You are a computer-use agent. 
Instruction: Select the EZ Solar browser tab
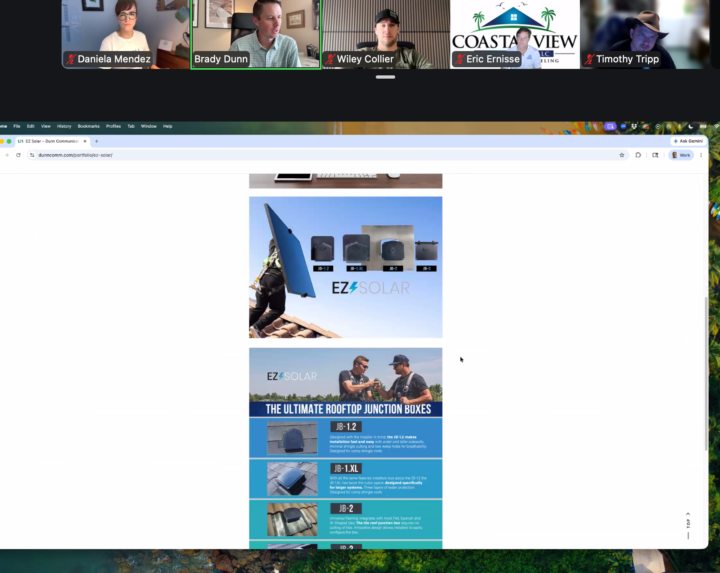pos(51,141)
